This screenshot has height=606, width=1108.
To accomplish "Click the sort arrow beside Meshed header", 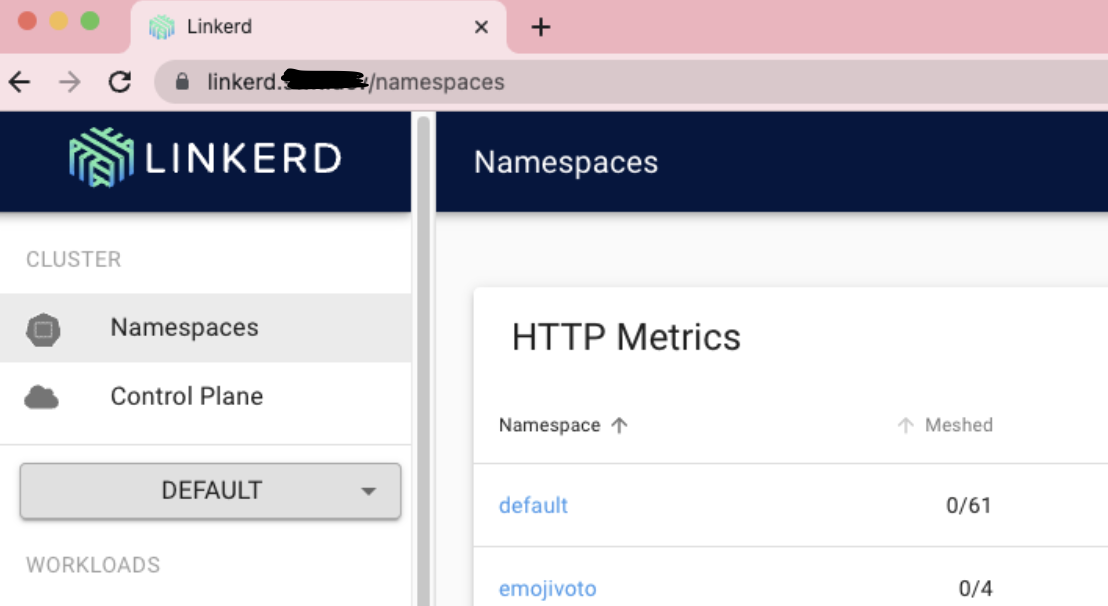I will point(905,425).
